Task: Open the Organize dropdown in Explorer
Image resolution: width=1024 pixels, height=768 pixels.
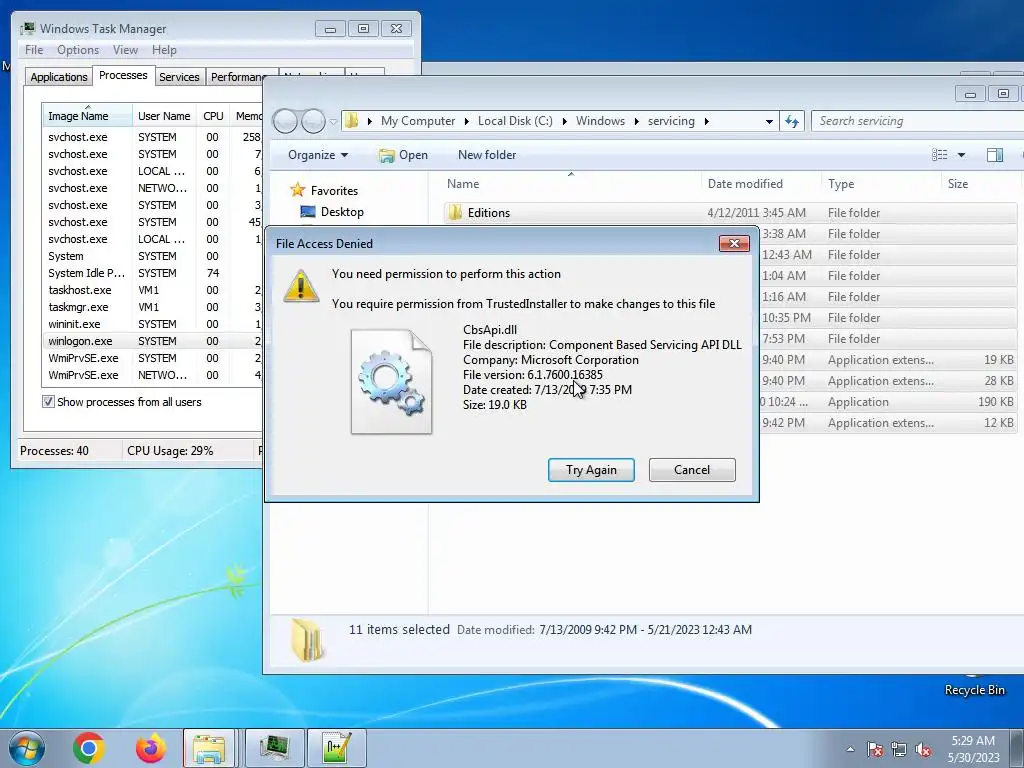Action: coord(318,155)
